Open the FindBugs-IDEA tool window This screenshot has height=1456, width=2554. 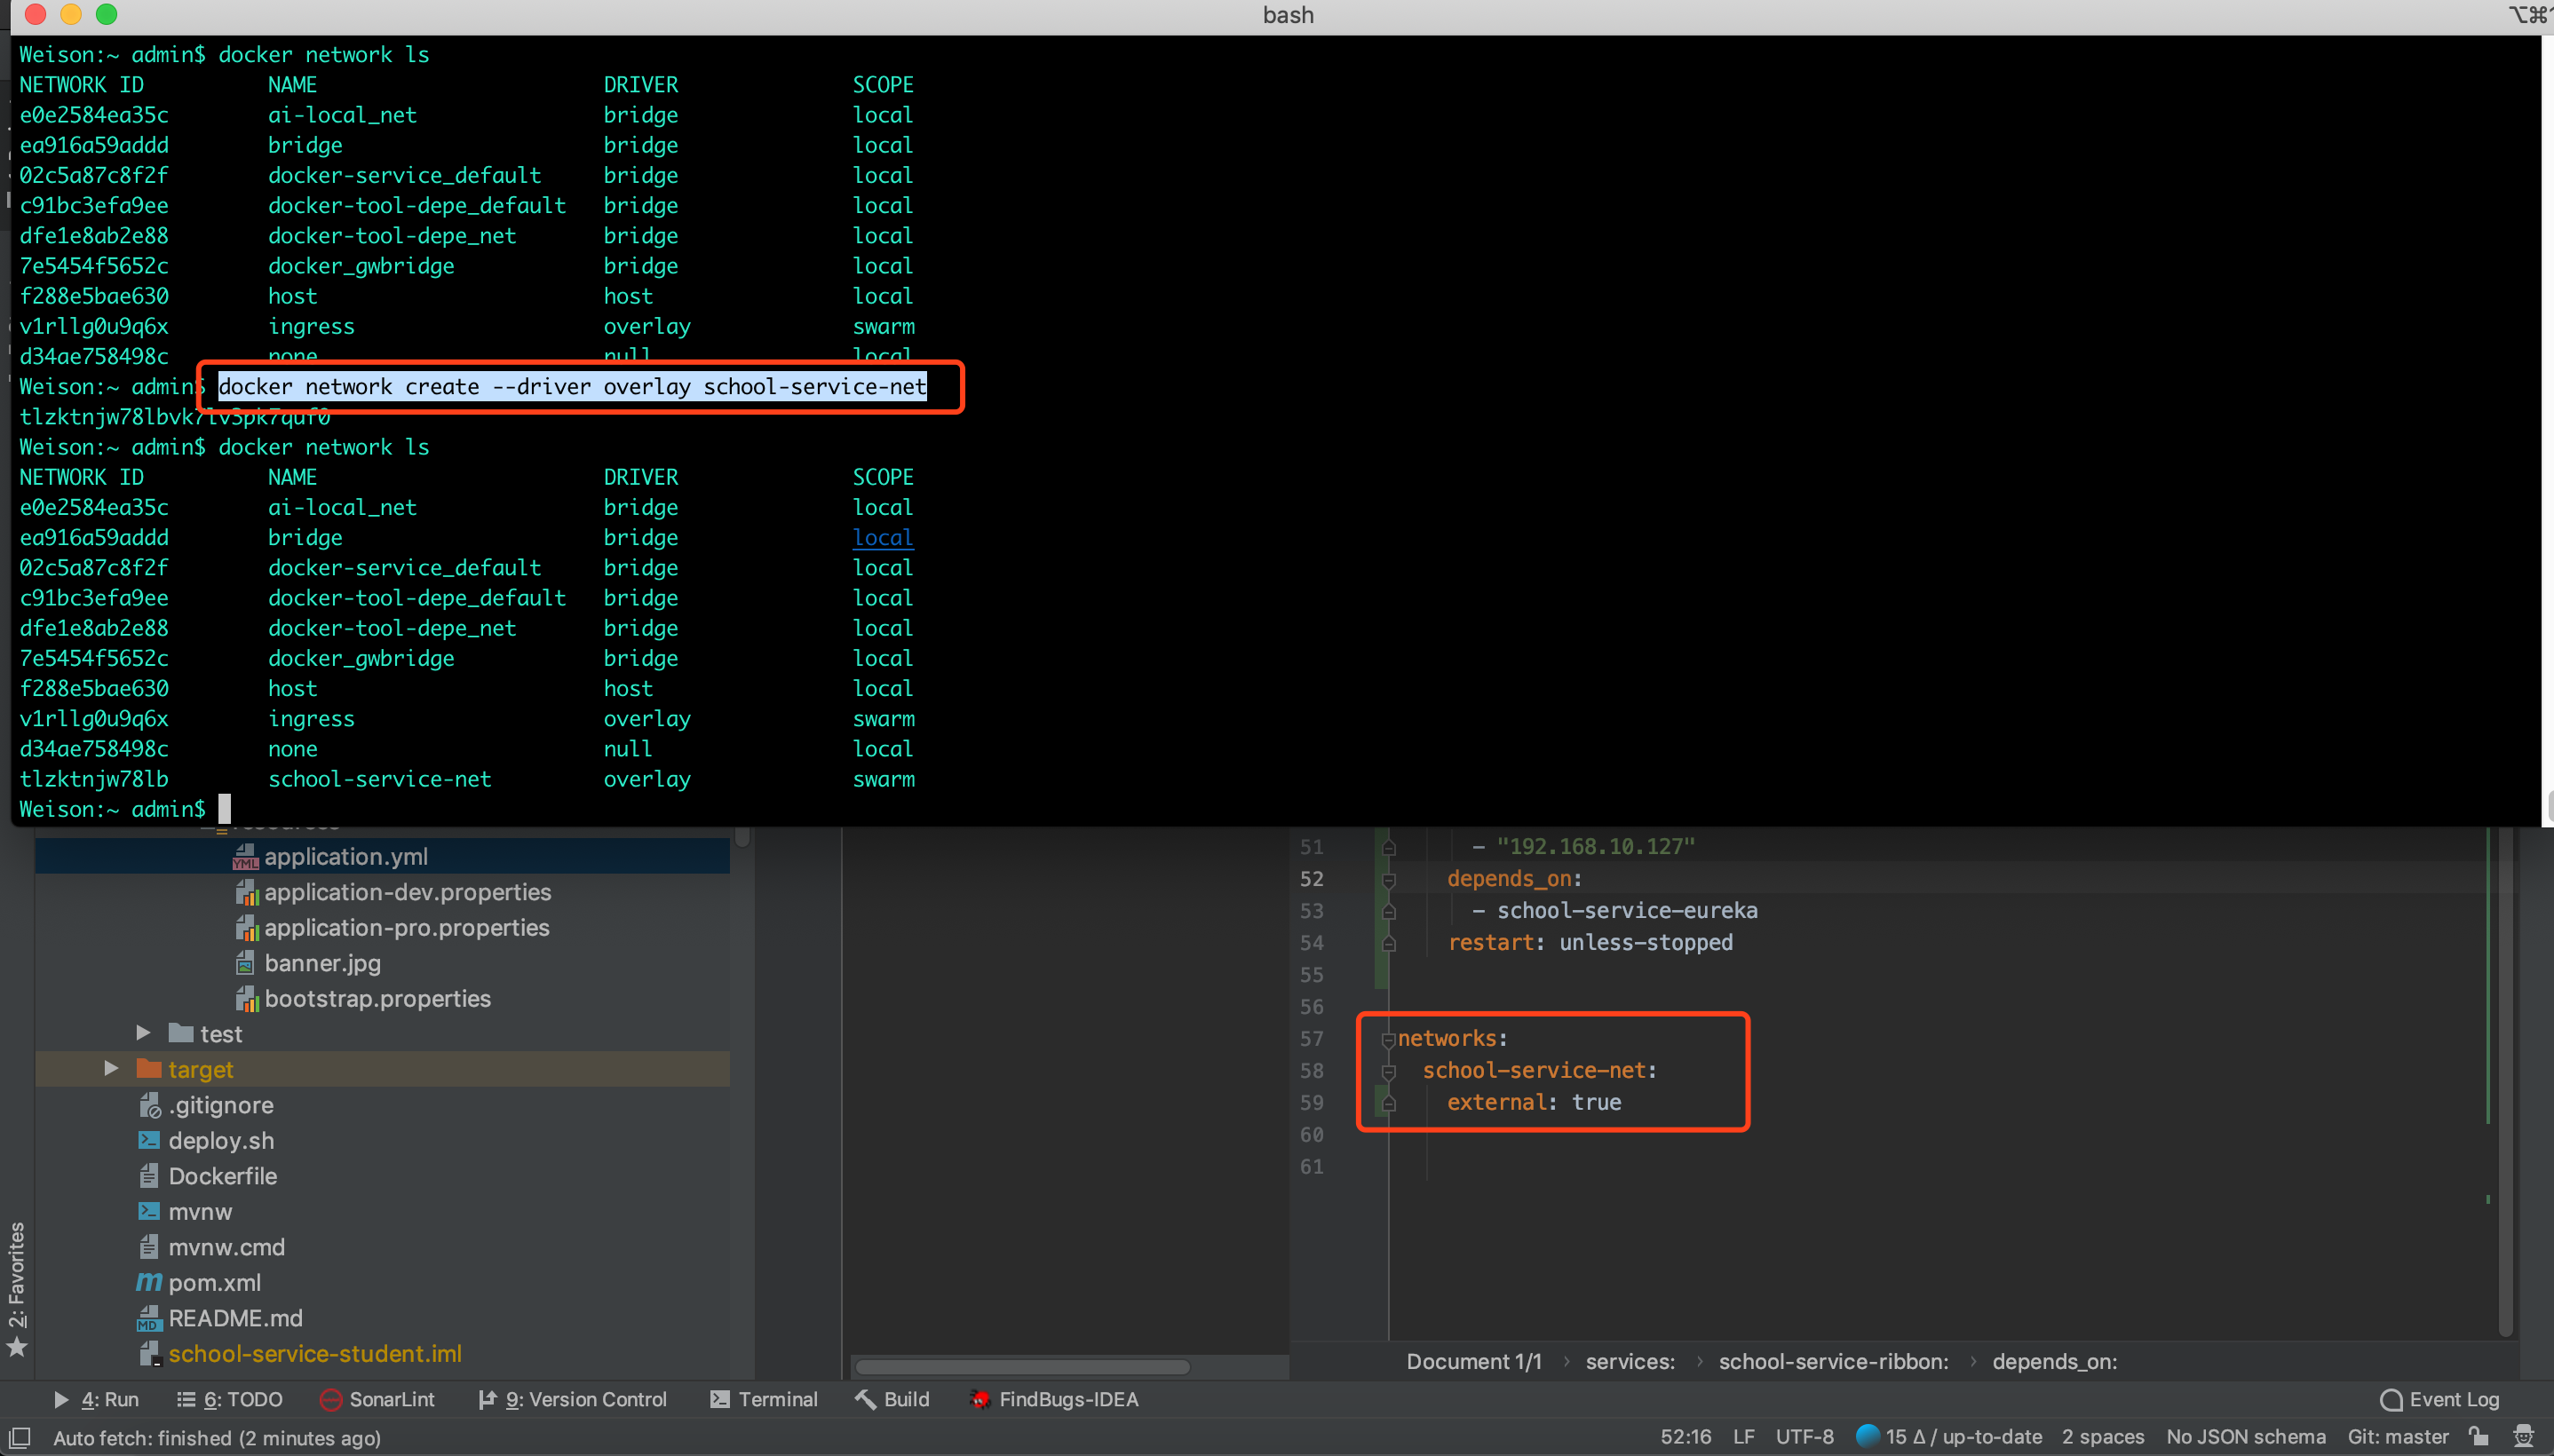point(1054,1399)
